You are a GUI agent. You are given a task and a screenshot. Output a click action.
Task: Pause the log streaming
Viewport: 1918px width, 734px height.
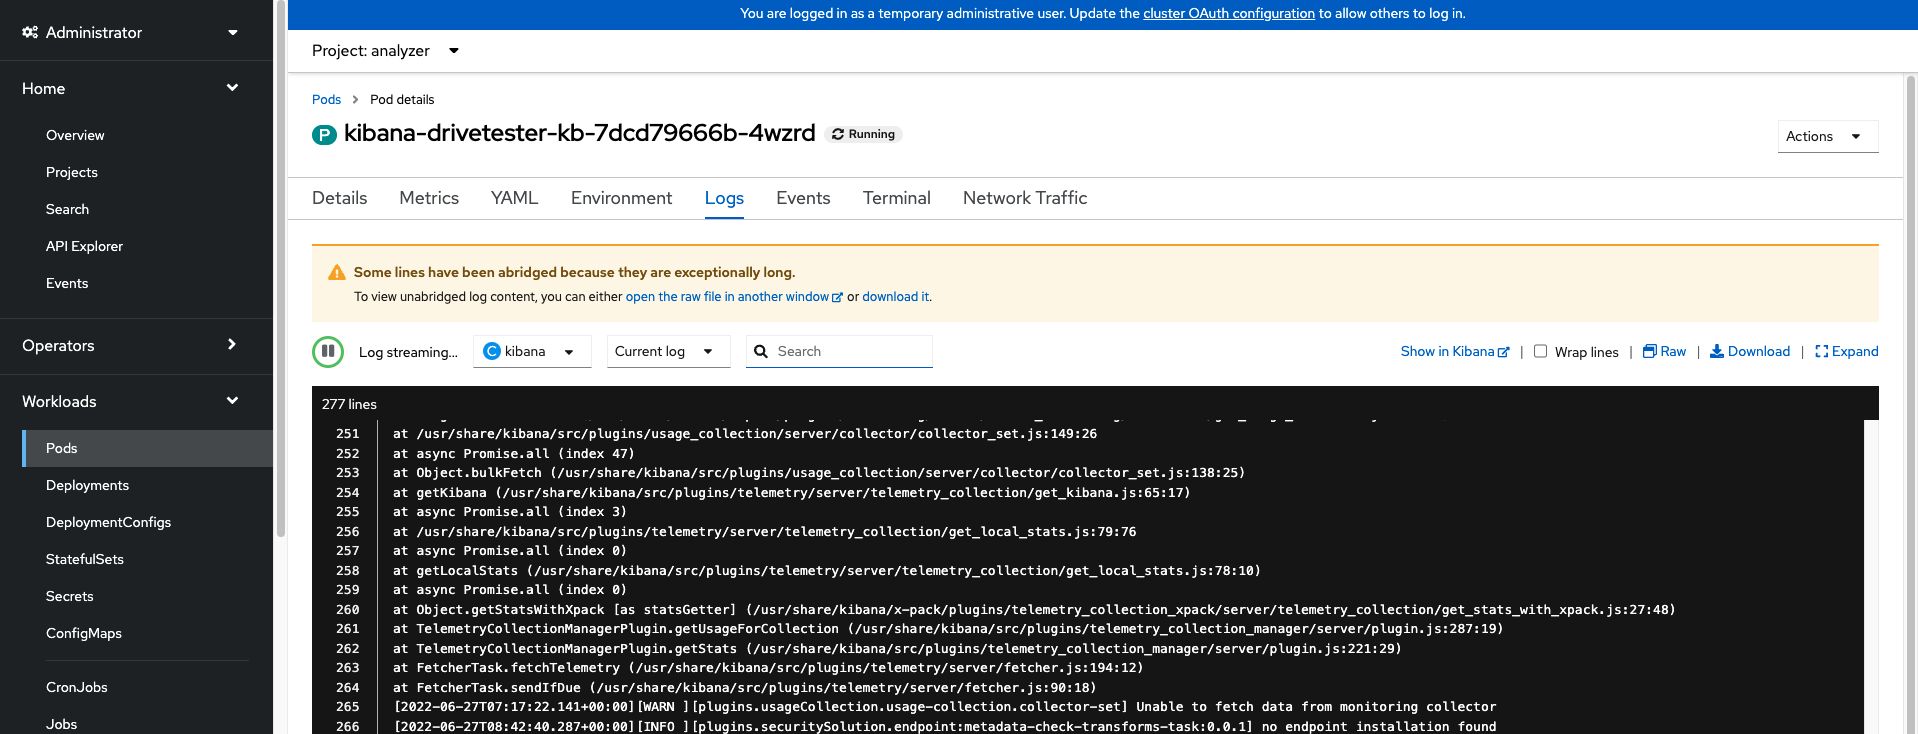coord(327,352)
